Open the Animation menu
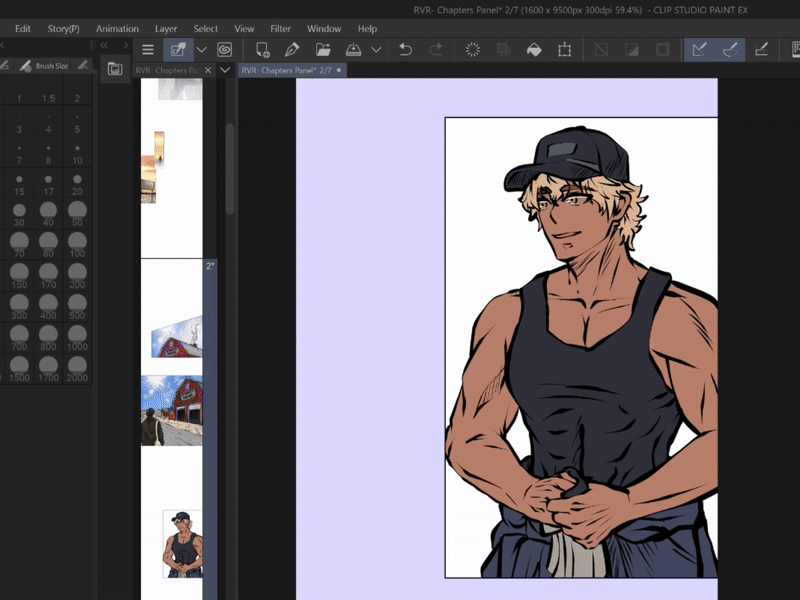 (117, 29)
